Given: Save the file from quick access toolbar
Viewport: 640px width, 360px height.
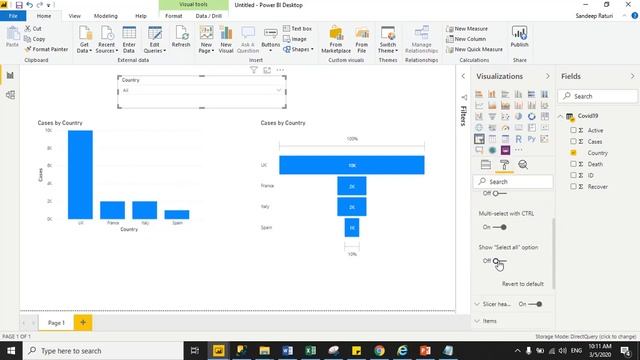Looking at the screenshot, I should (19, 5).
